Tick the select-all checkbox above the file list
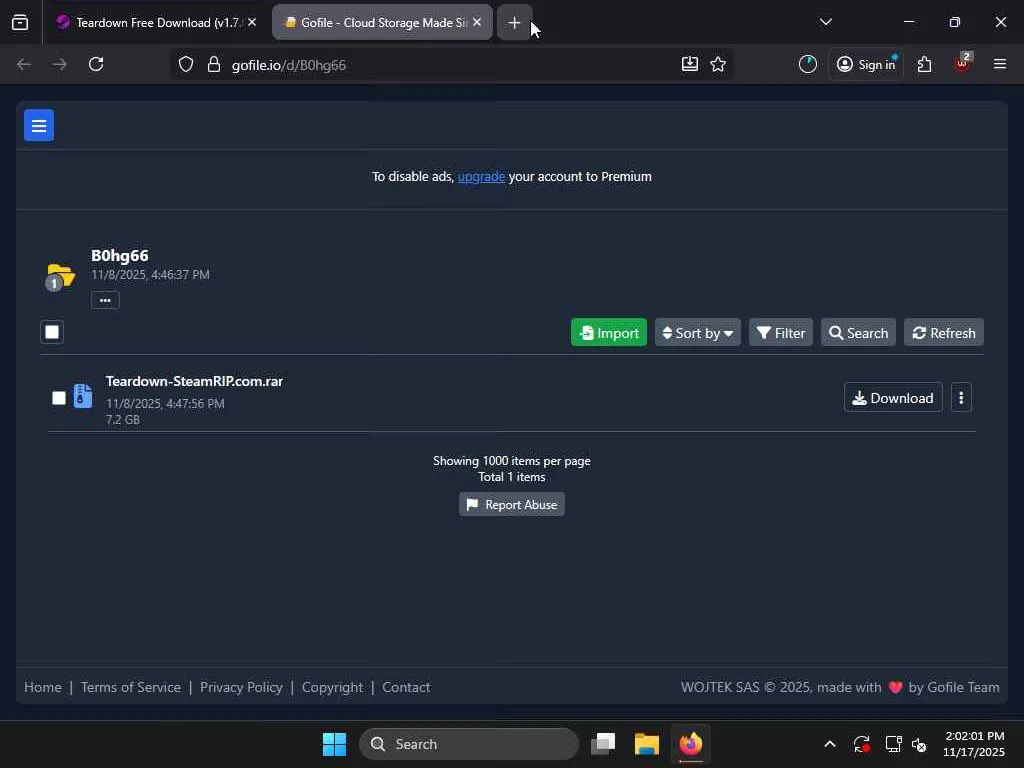Screen dimensions: 1024x768 pyautogui.click(x=52, y=332)
